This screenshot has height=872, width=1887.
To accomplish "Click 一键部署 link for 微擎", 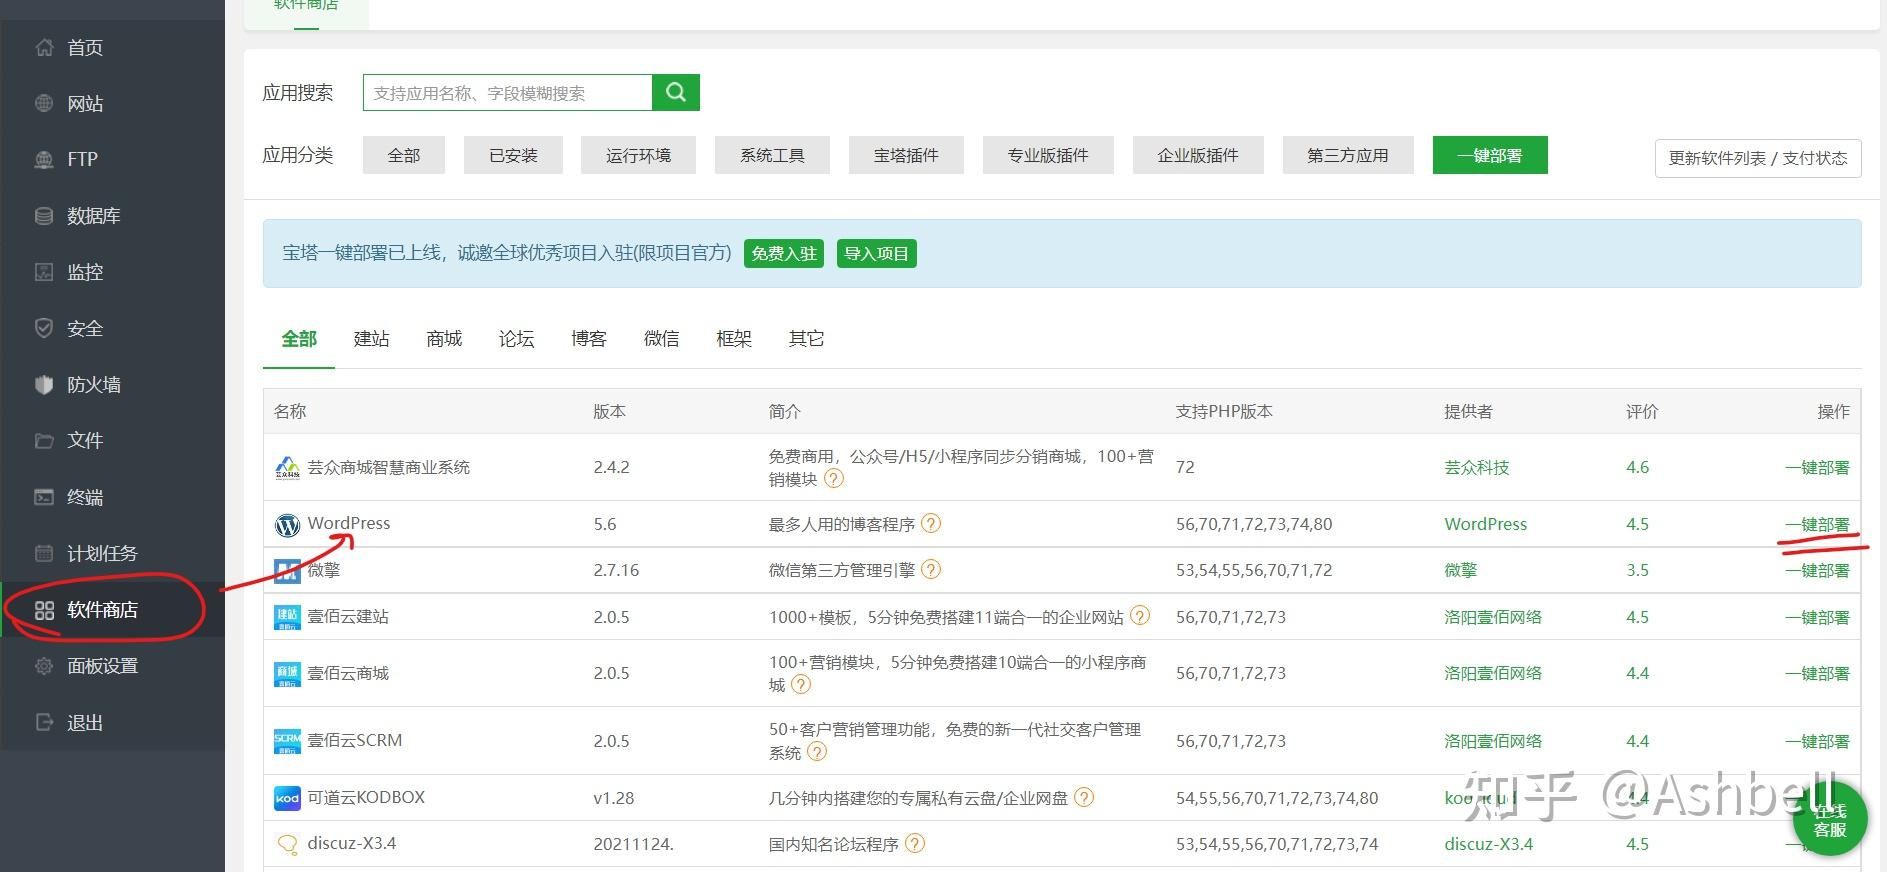I will coord(1817,570).
